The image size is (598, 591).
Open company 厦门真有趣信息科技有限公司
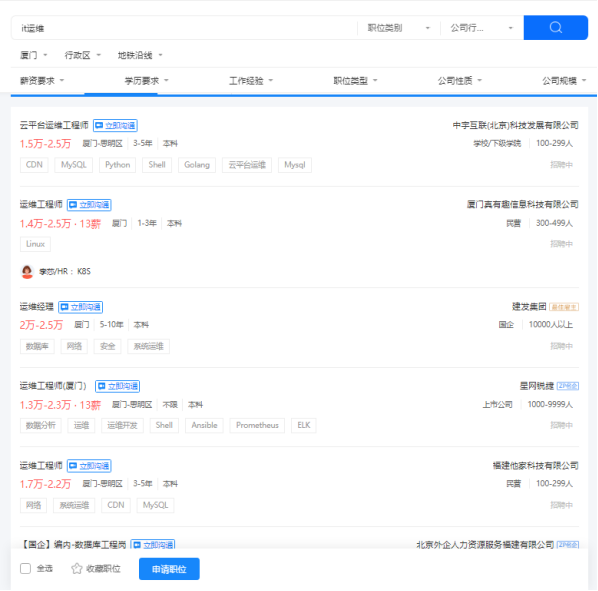(522, 204)
